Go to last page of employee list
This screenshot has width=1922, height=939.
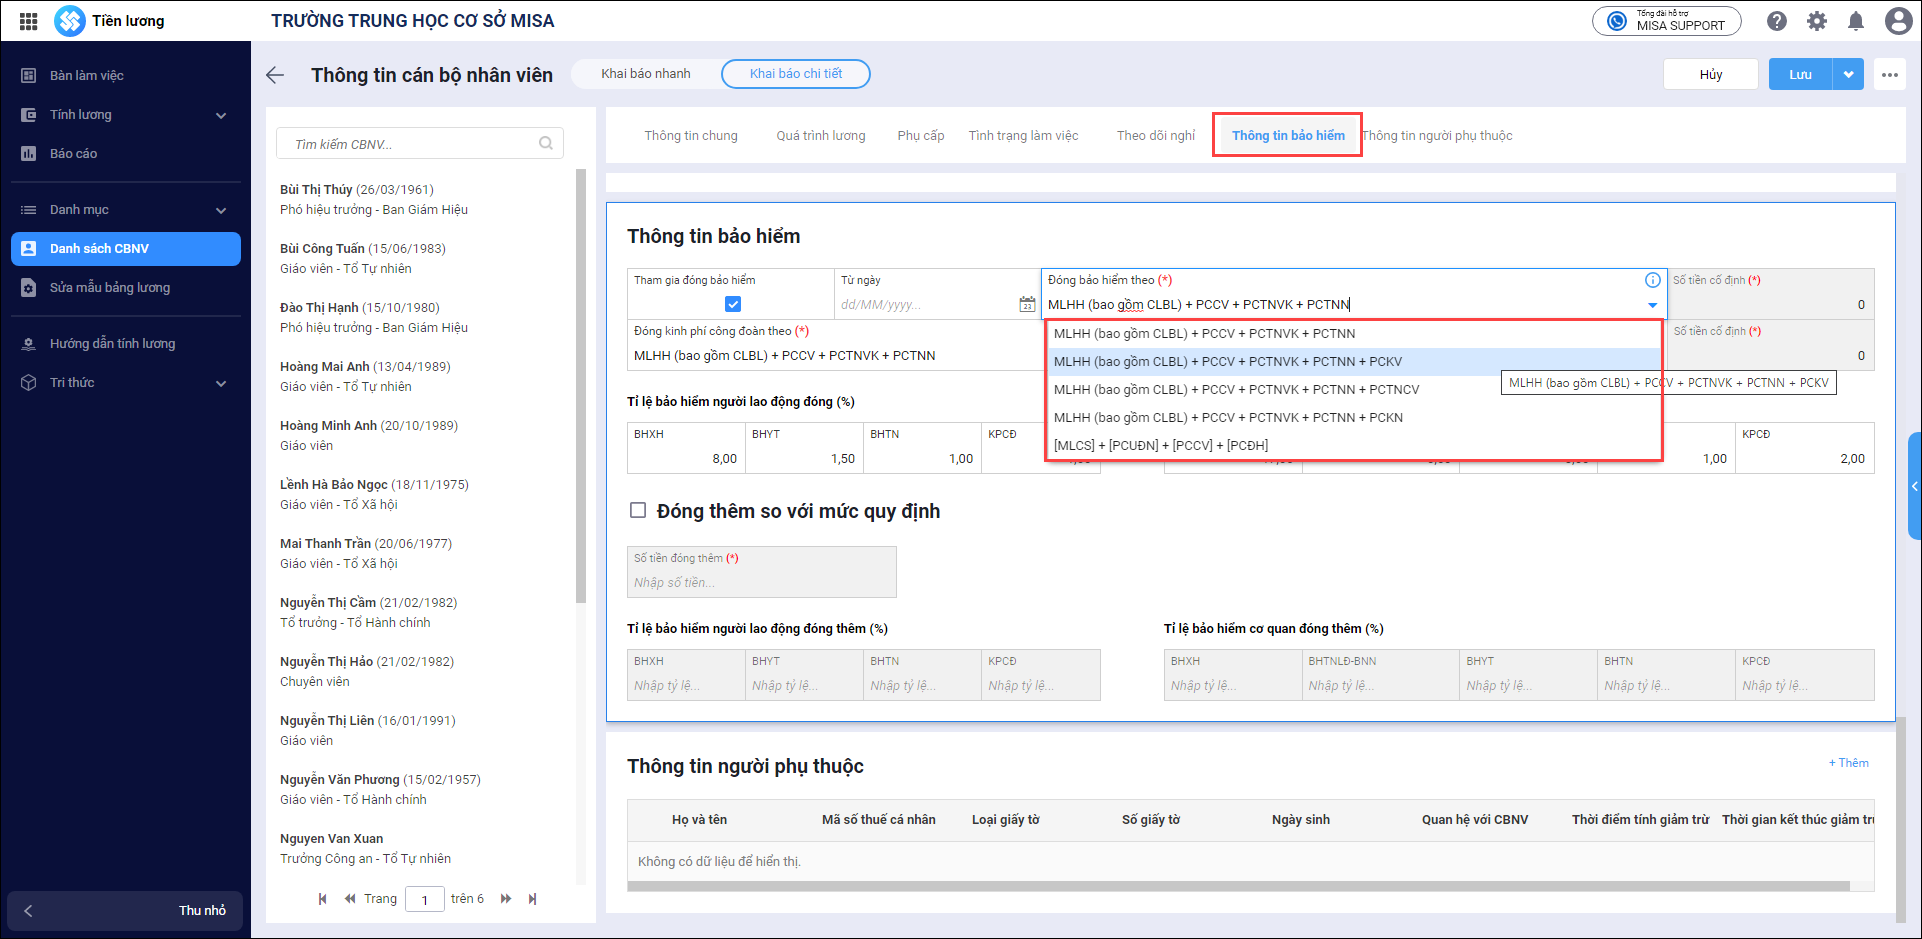pyautogui.click(x=532, y=899)
